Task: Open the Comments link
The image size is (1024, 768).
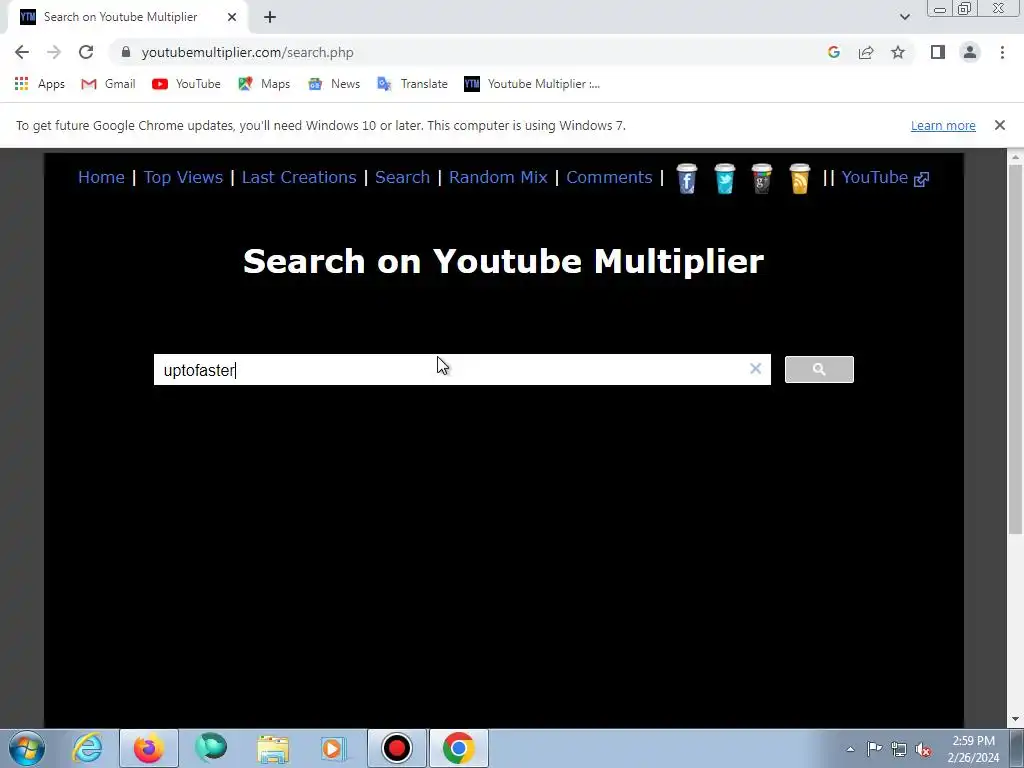Action: (x=609, y=177)
